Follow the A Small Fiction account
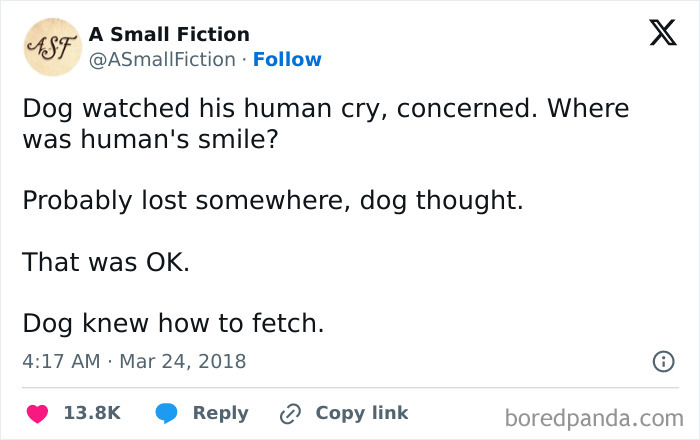The image size is (700, 440). 287,59
